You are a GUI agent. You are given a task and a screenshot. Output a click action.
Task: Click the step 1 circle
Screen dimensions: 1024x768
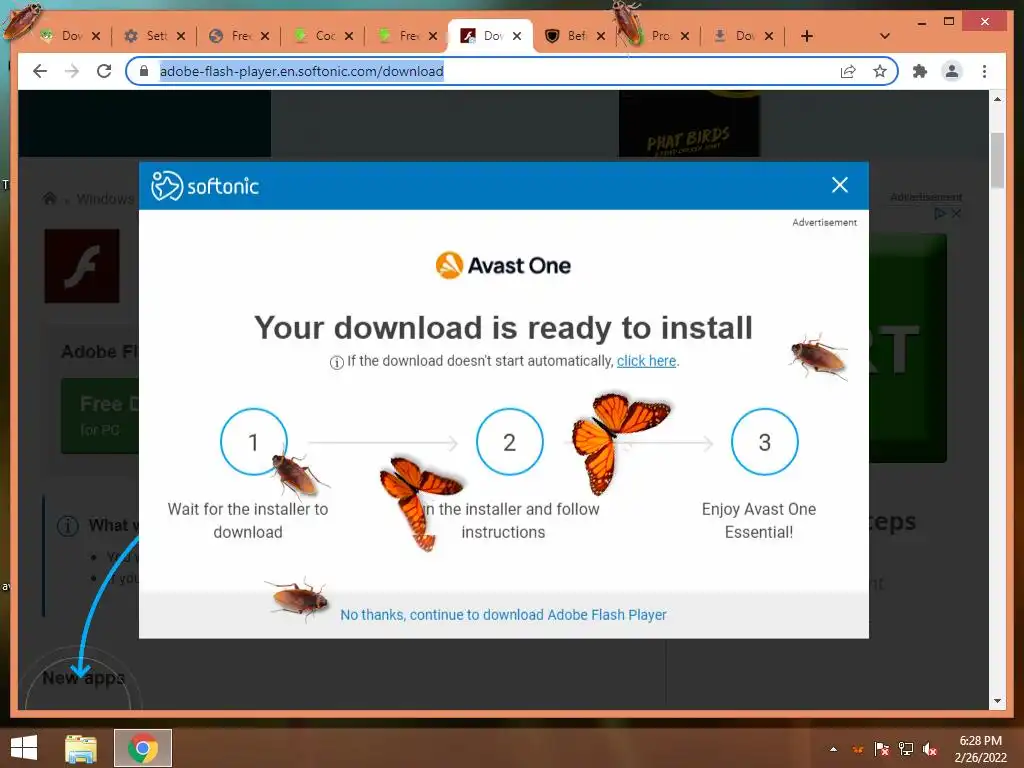(x=254, y=442)
